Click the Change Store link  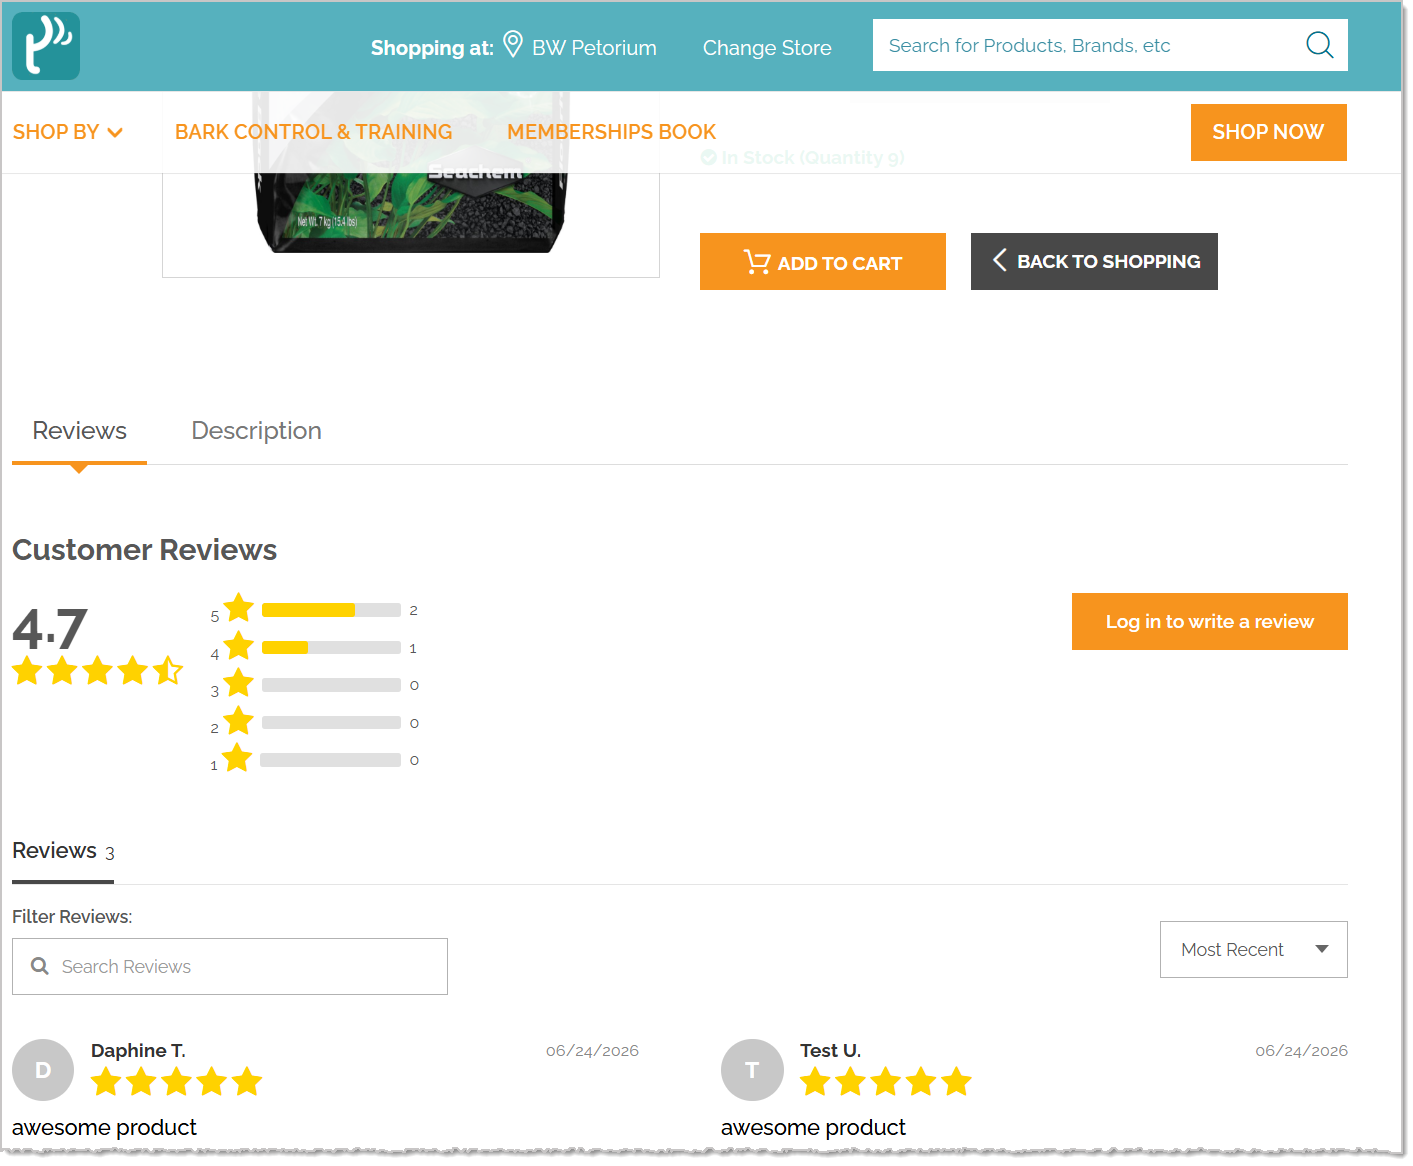point(767,48)
